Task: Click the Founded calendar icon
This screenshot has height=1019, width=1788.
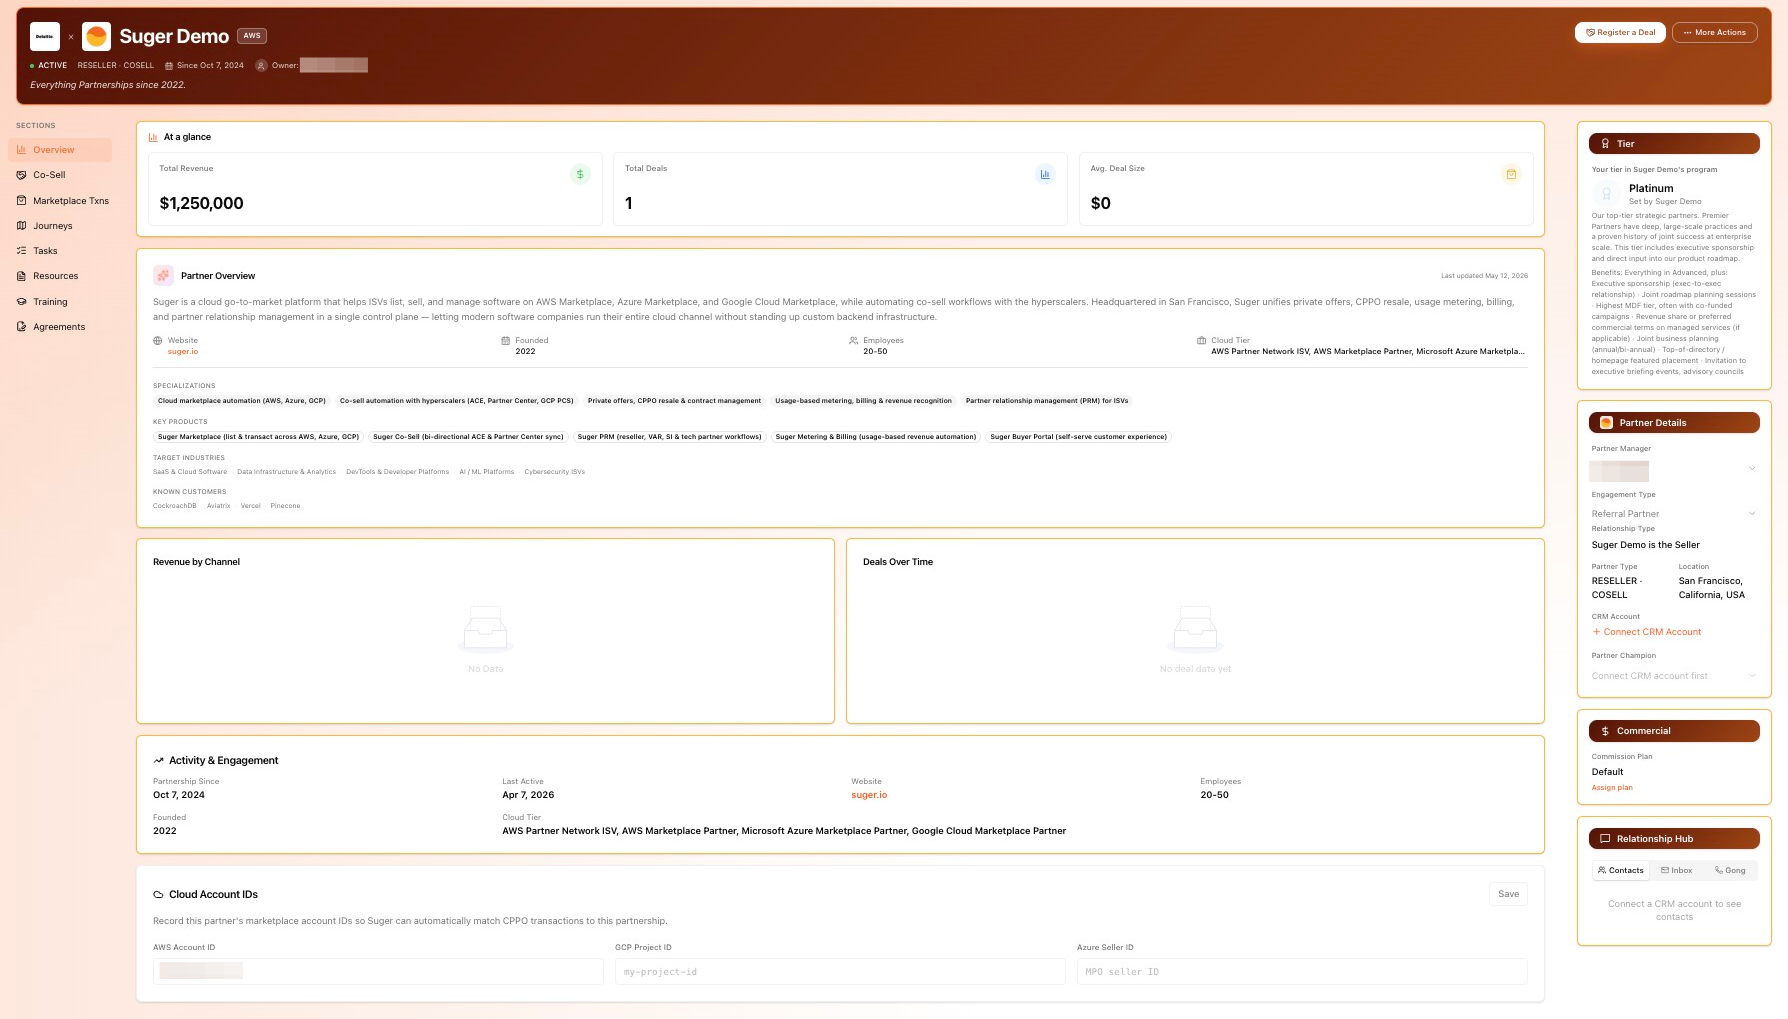Action: point(506,341)
